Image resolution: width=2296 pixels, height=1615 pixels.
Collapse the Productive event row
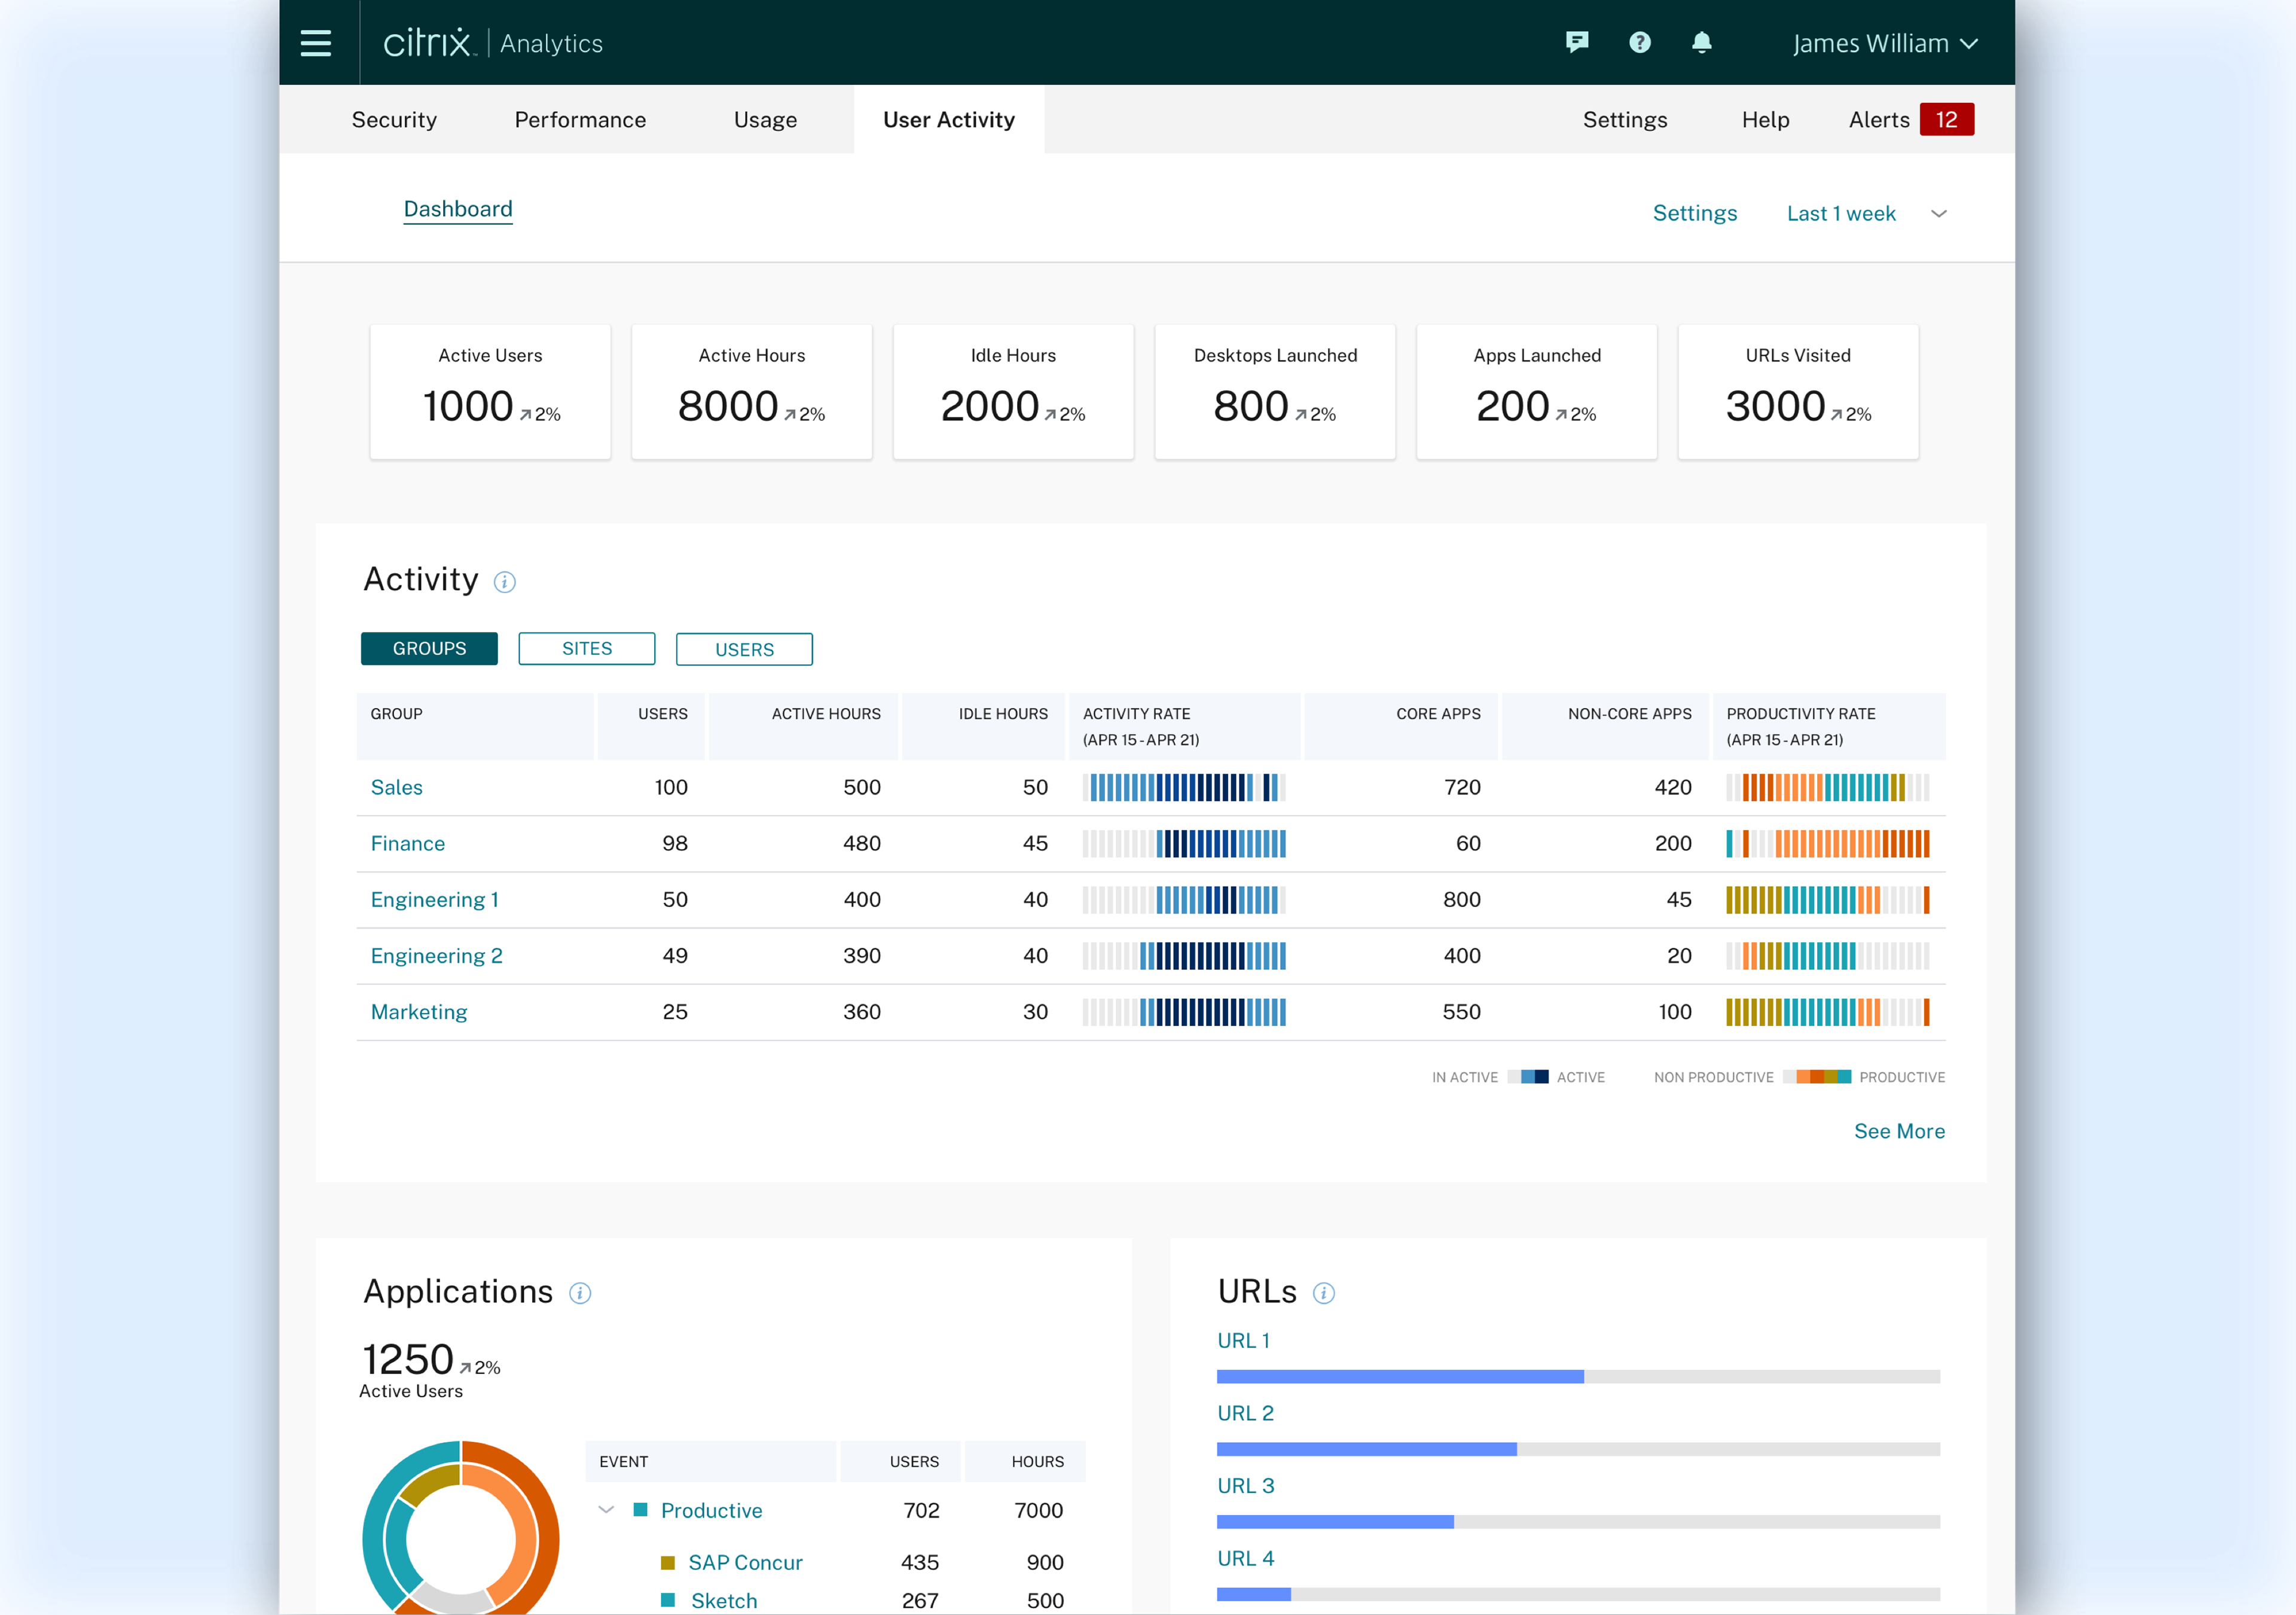pyautogui.click(x=606, y=1509)
